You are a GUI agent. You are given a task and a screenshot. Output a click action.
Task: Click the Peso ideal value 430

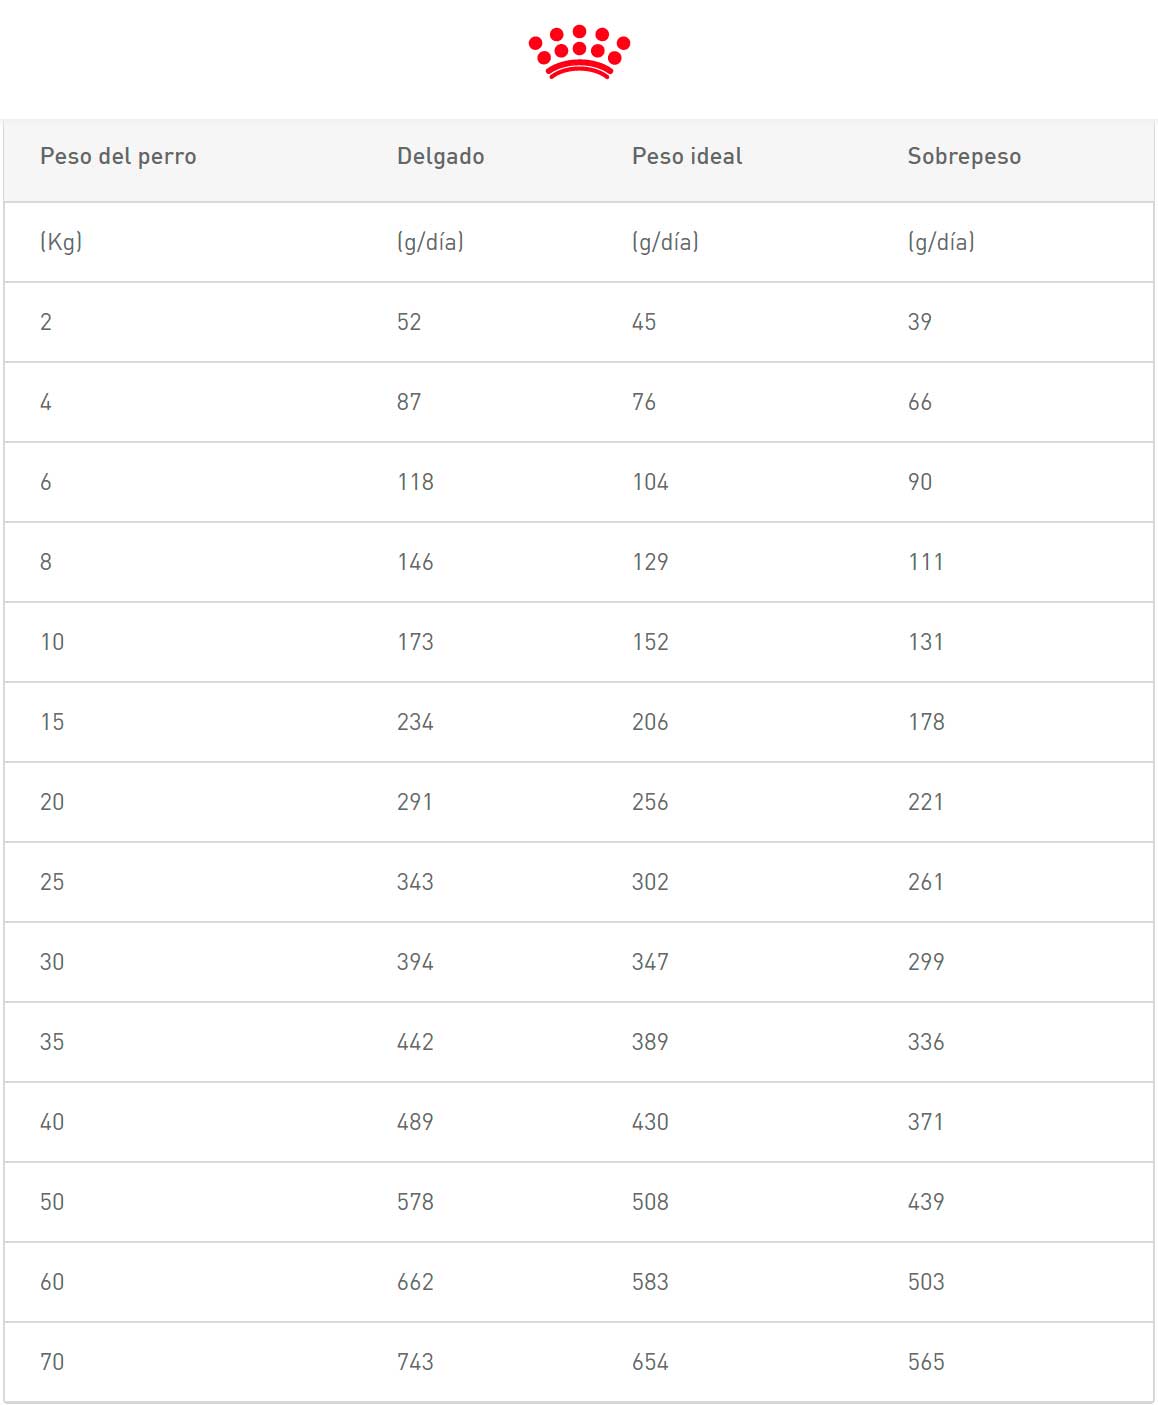pyautogui.click(x=650, y=1122)
